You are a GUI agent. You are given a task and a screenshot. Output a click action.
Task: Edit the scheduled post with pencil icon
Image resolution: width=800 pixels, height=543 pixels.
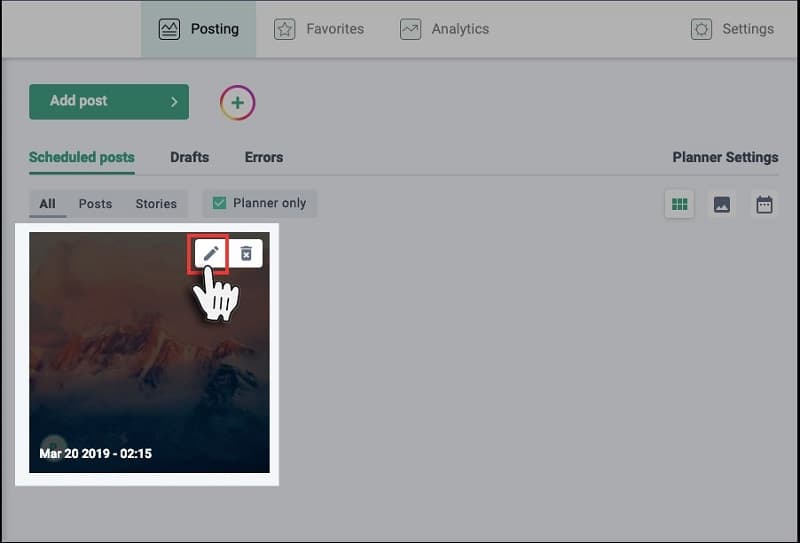tap(211, 254)
